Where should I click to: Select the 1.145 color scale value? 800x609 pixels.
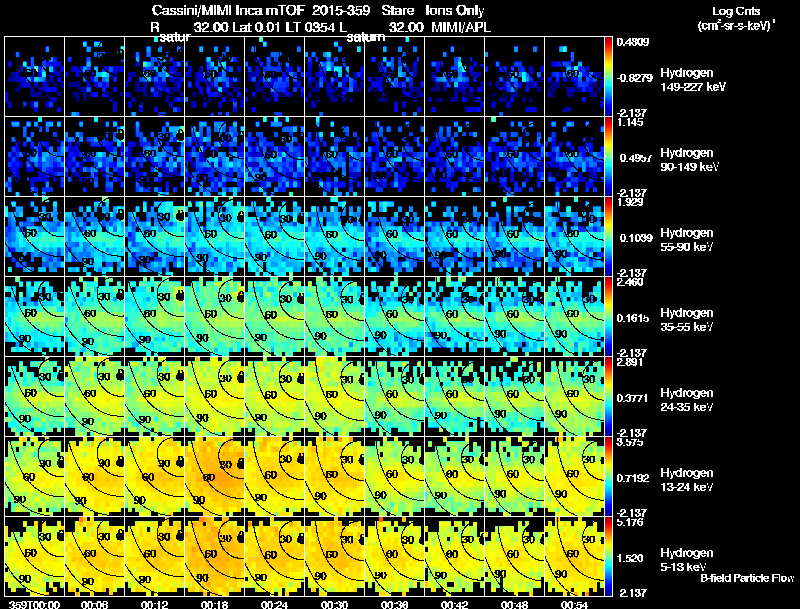630,122
